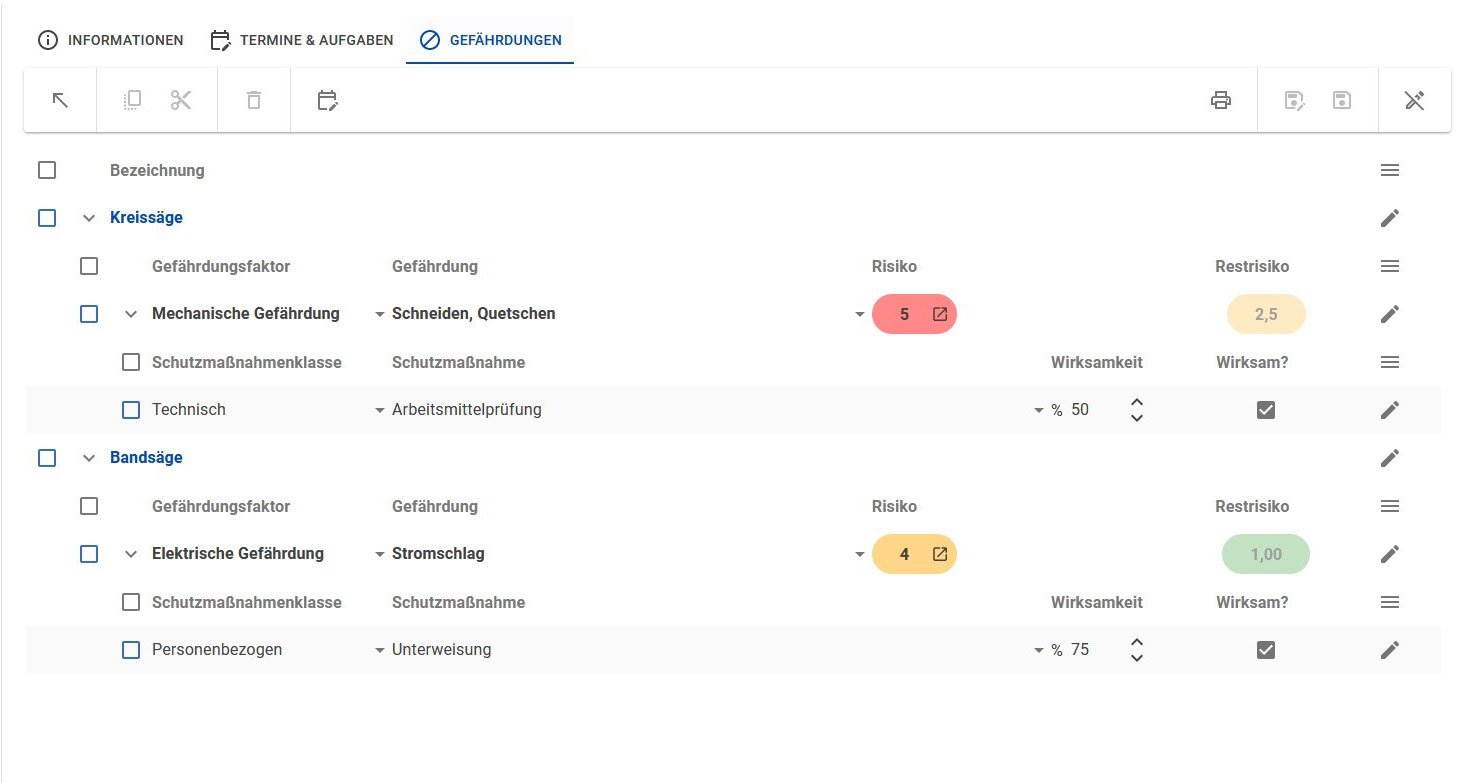
Task: Edit Mechanische Gefährdung row with pencil icon
Action: pyautogui.click(x=1389, y=314)
